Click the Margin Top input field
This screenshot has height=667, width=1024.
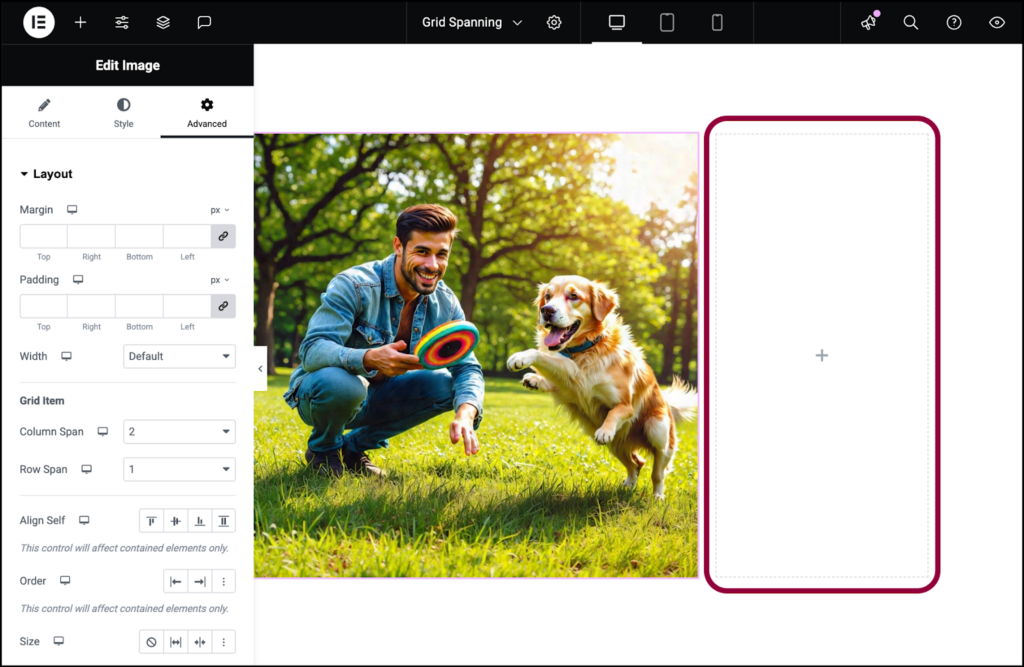(42, 235)
